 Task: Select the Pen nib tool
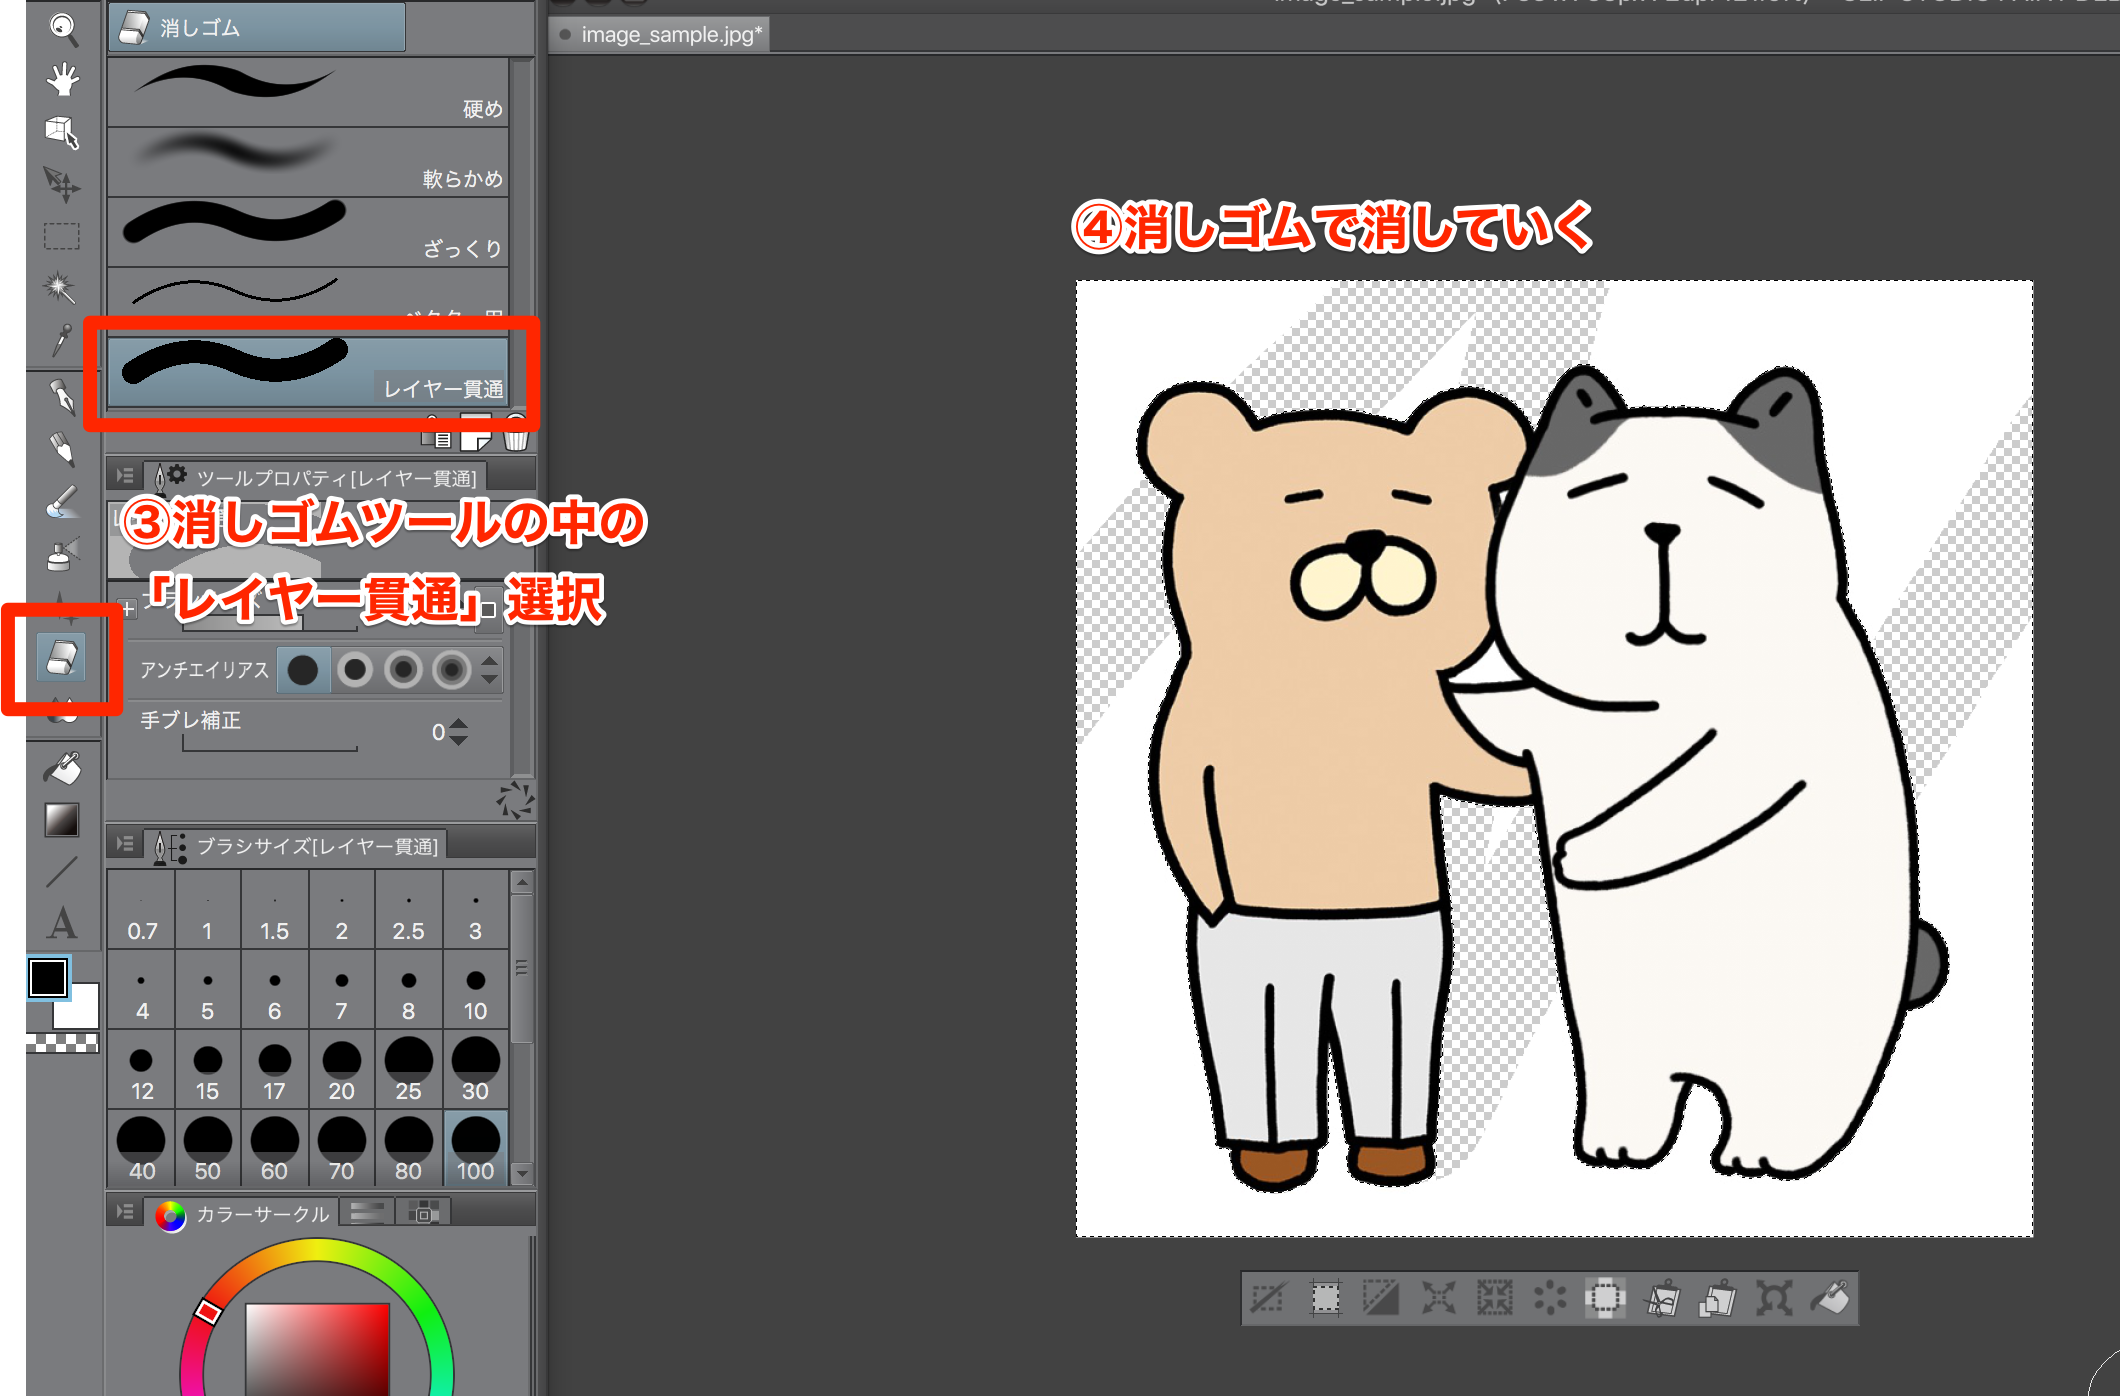(63, 397)
